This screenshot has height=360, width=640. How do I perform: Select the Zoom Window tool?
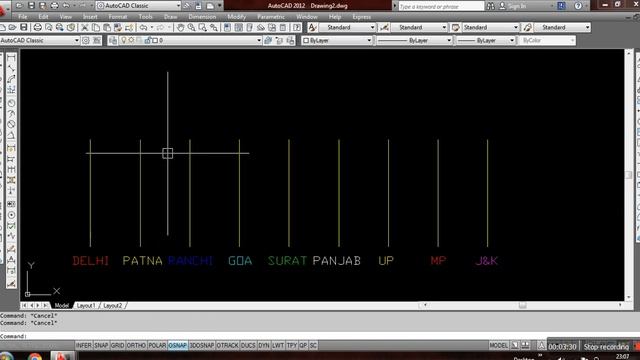coord(202,27)
